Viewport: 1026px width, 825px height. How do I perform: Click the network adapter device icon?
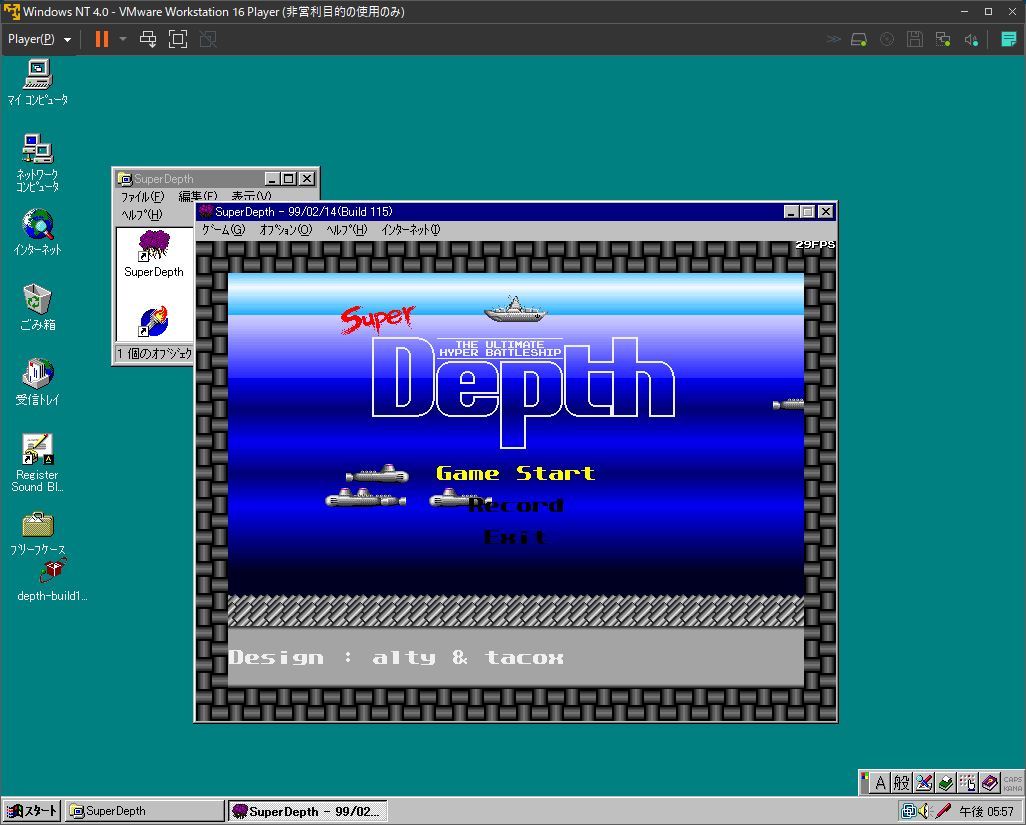click(x=943, y=39)
